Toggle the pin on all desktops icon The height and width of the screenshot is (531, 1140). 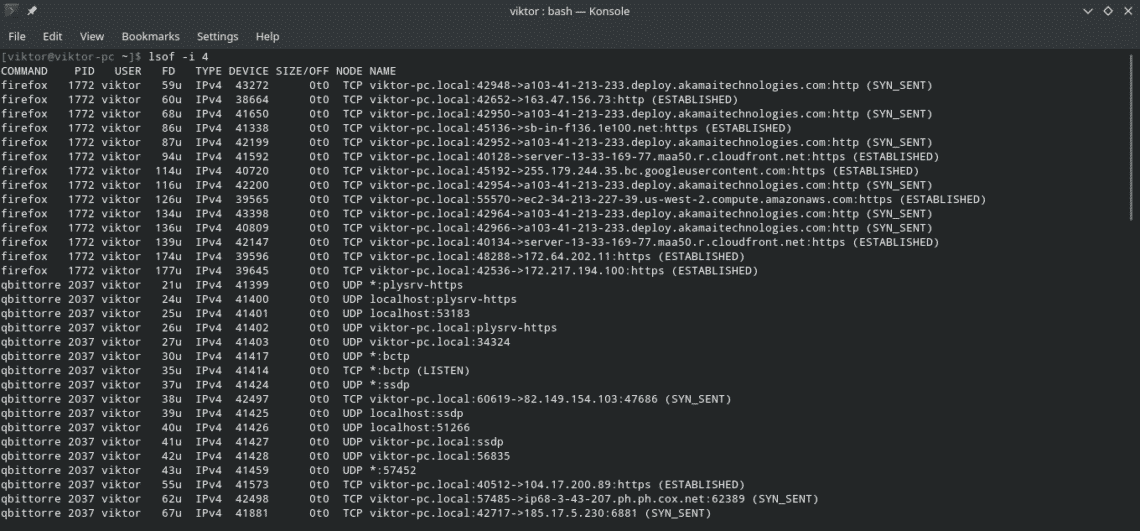tap(32, 11)
